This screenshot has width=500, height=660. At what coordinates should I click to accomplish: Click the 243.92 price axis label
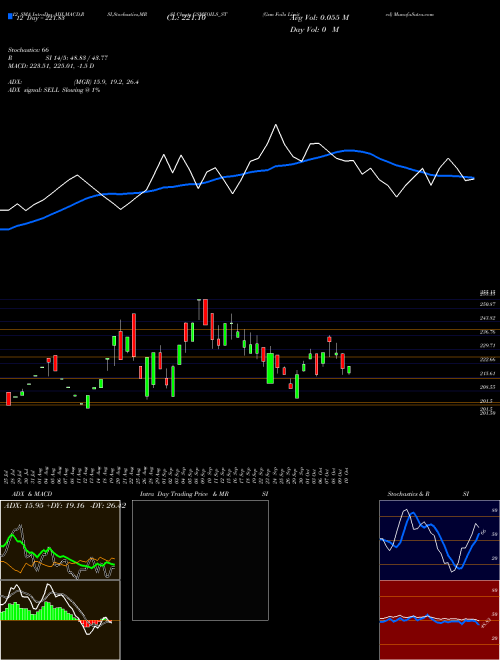click(487, 318)
